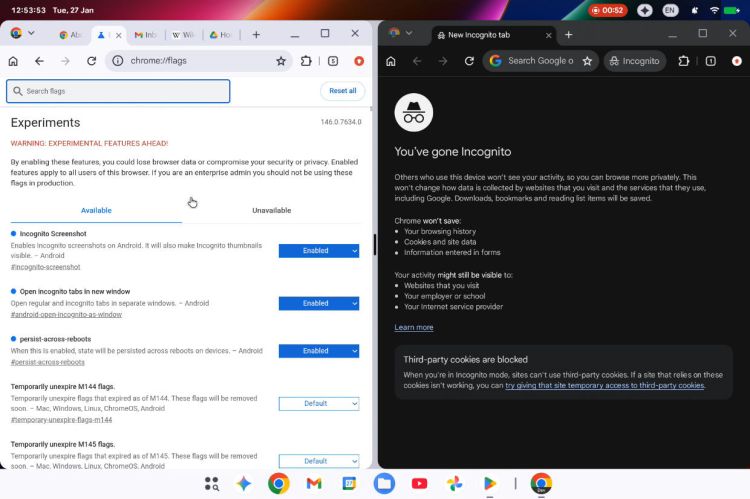Open Gmail from the taskbar

click(x=314, y=484)
